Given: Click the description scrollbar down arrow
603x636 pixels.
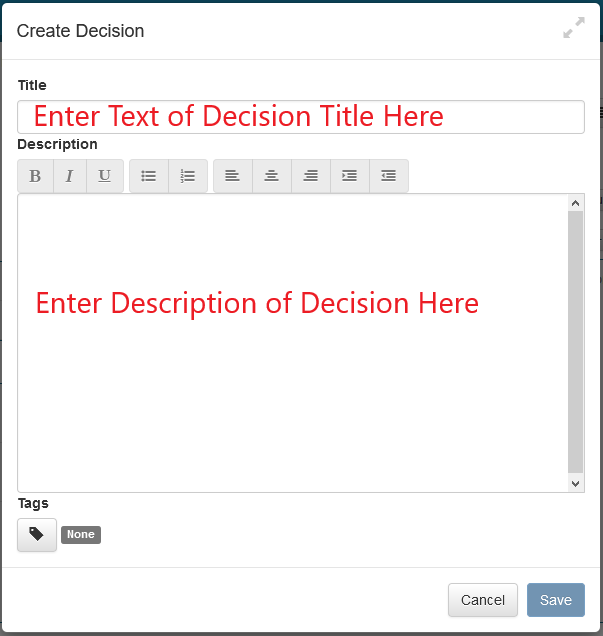Looking at the screenshot, I should [x=575, y=483].
